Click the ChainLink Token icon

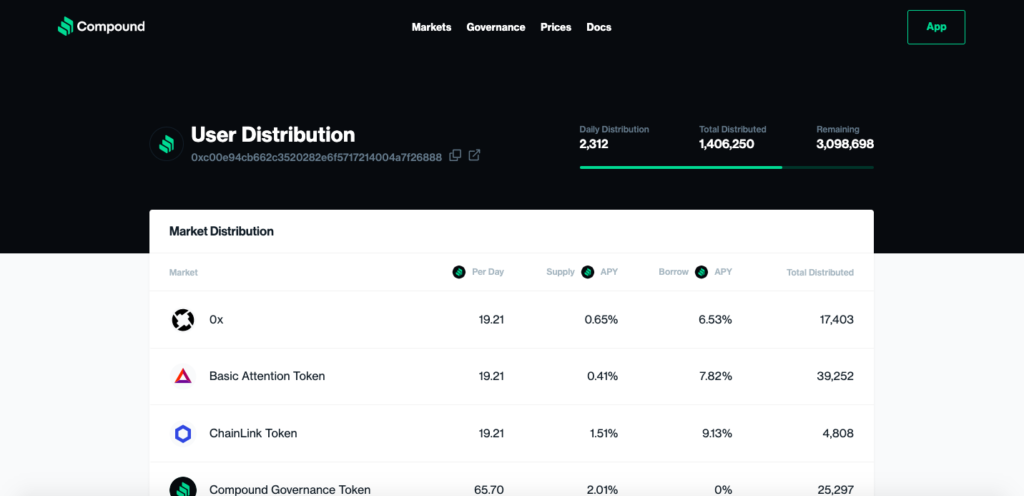[x=182, y=433]
